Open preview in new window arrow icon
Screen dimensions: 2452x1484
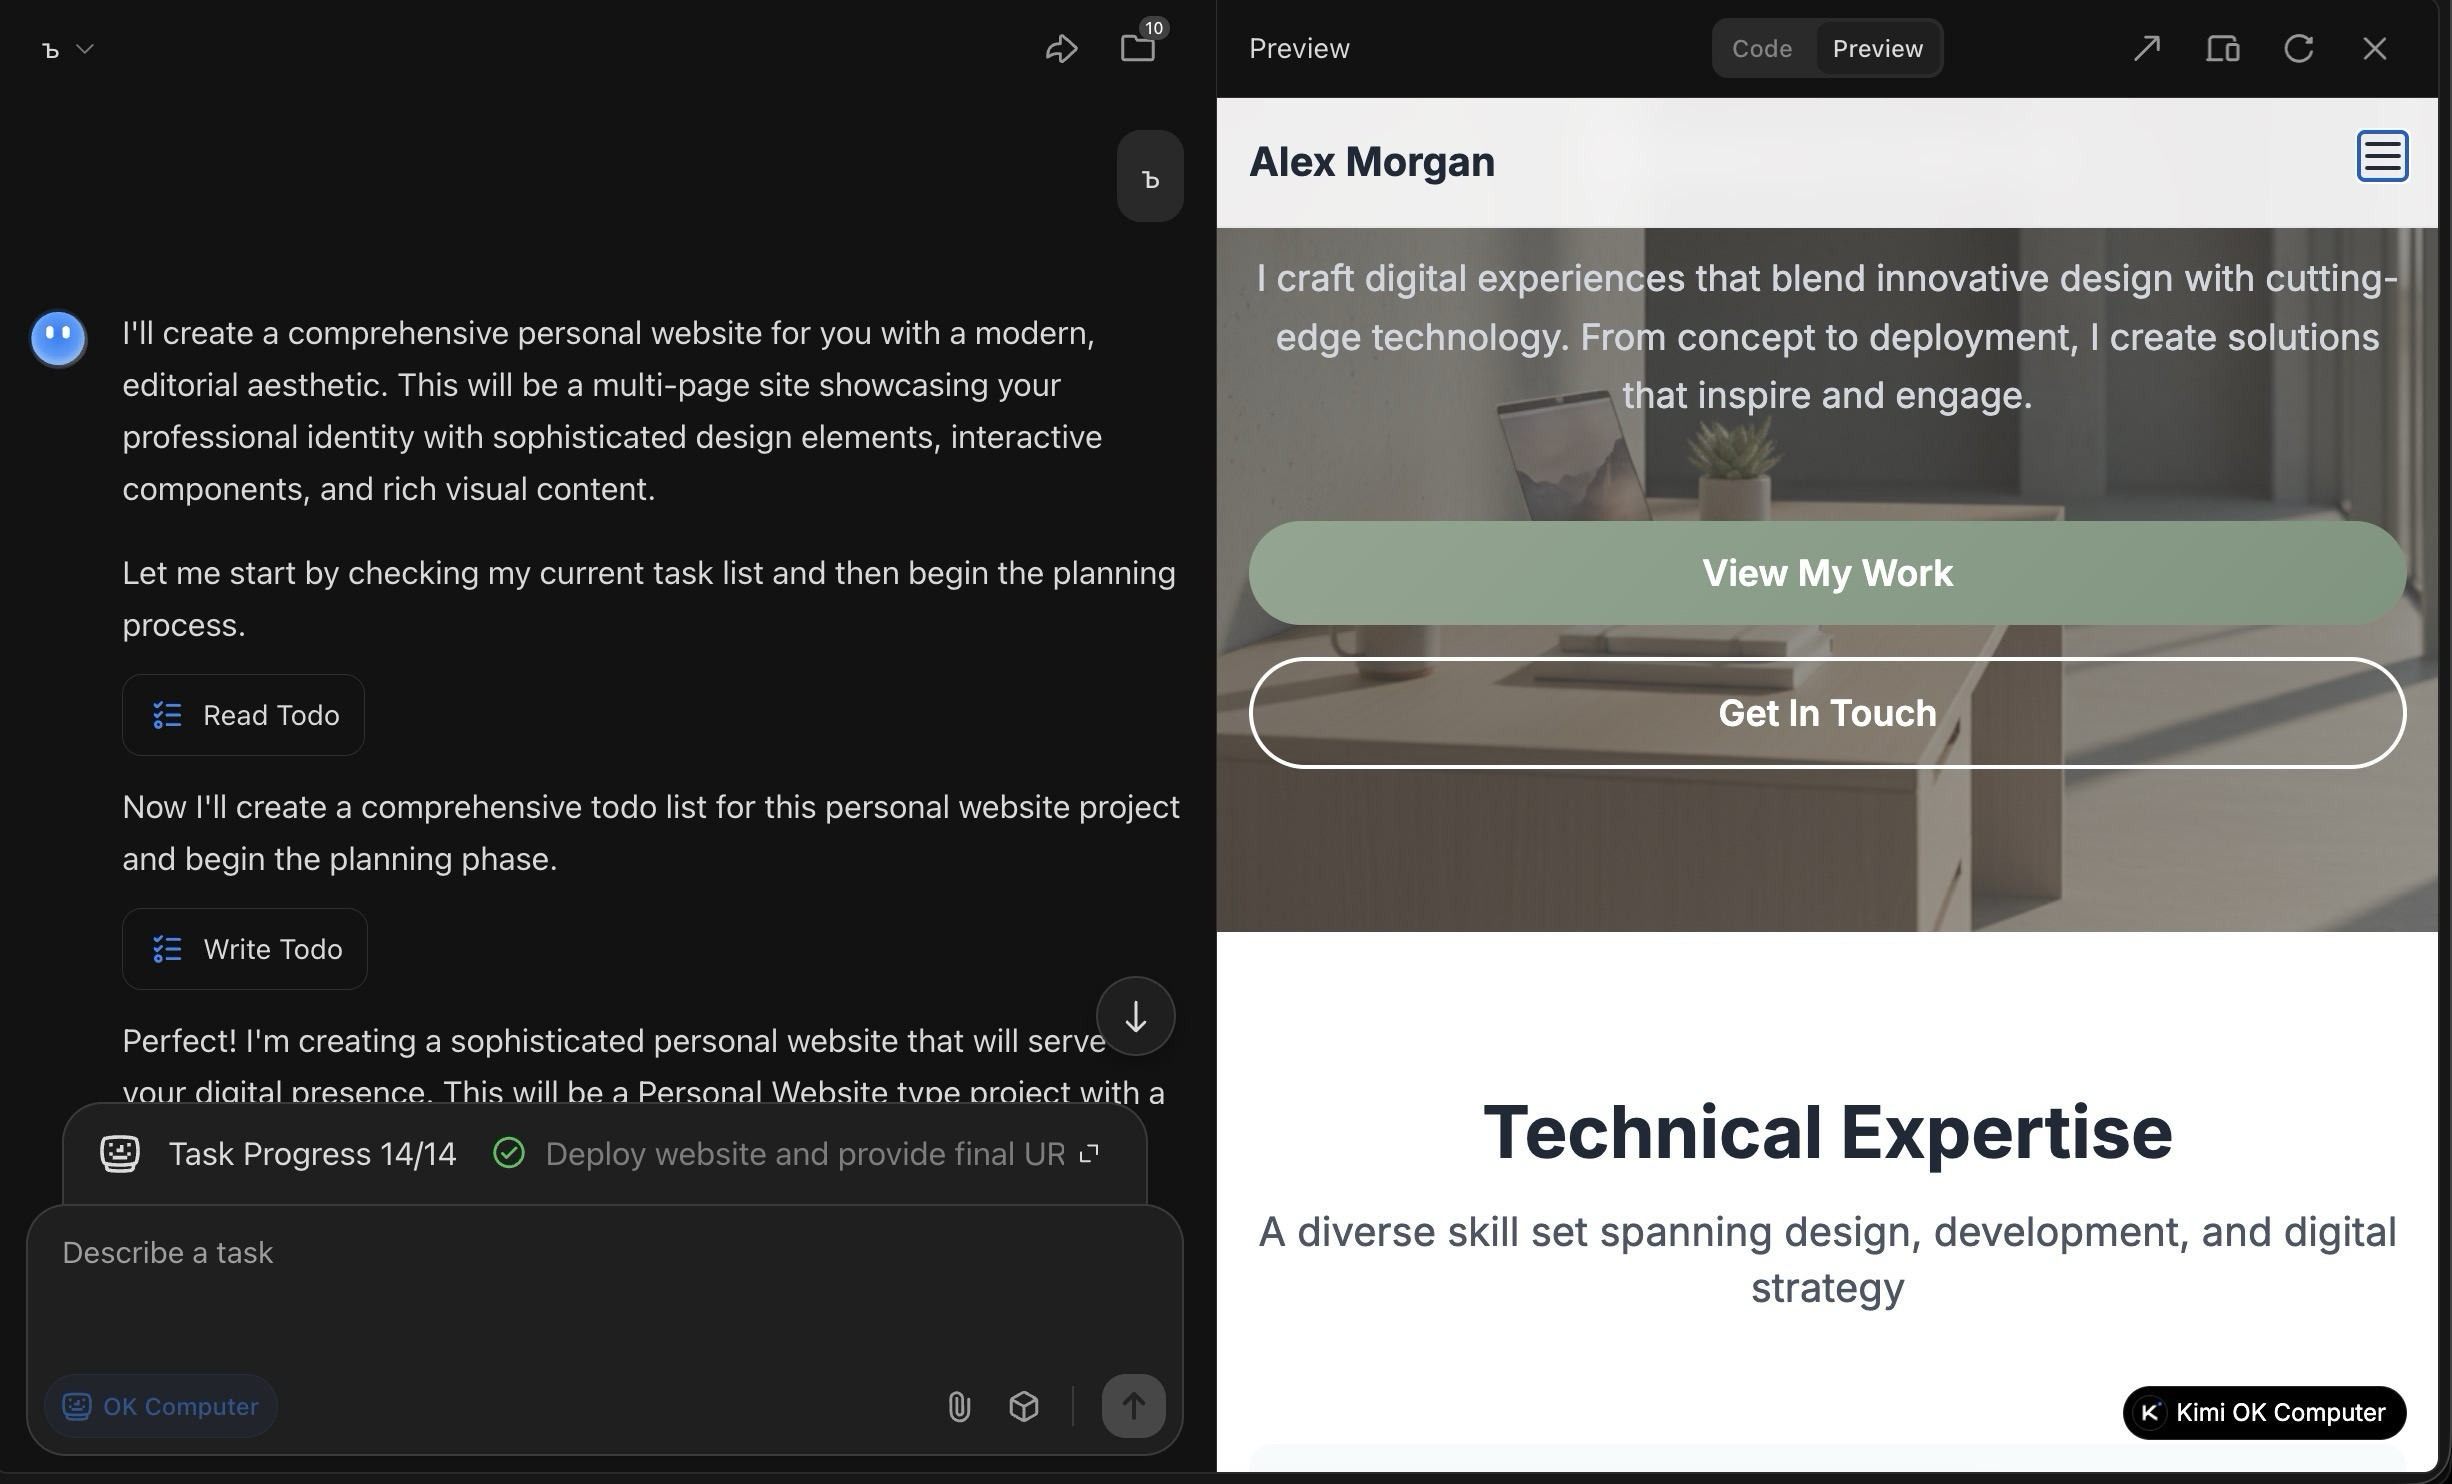click(x=2146, y=48)
